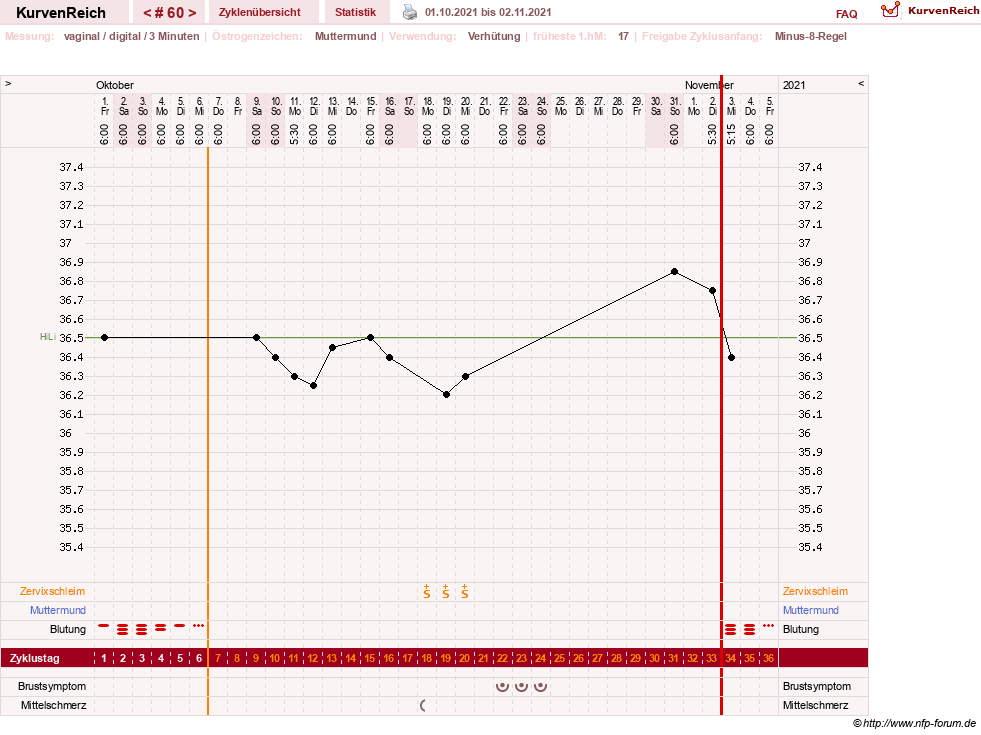The image size is (981, 735).
Task: Click the Mittelschmerz symbol on cycle day 18
Action: tap(423, 706)
